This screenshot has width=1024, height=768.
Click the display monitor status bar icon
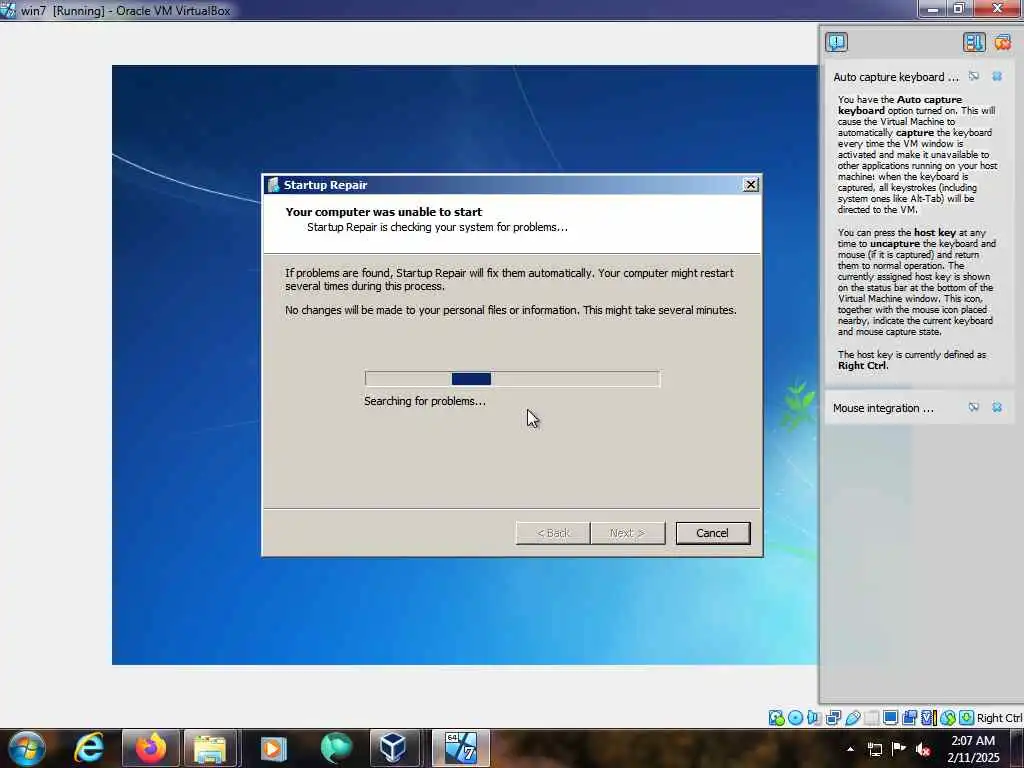(x=890, y=718)
